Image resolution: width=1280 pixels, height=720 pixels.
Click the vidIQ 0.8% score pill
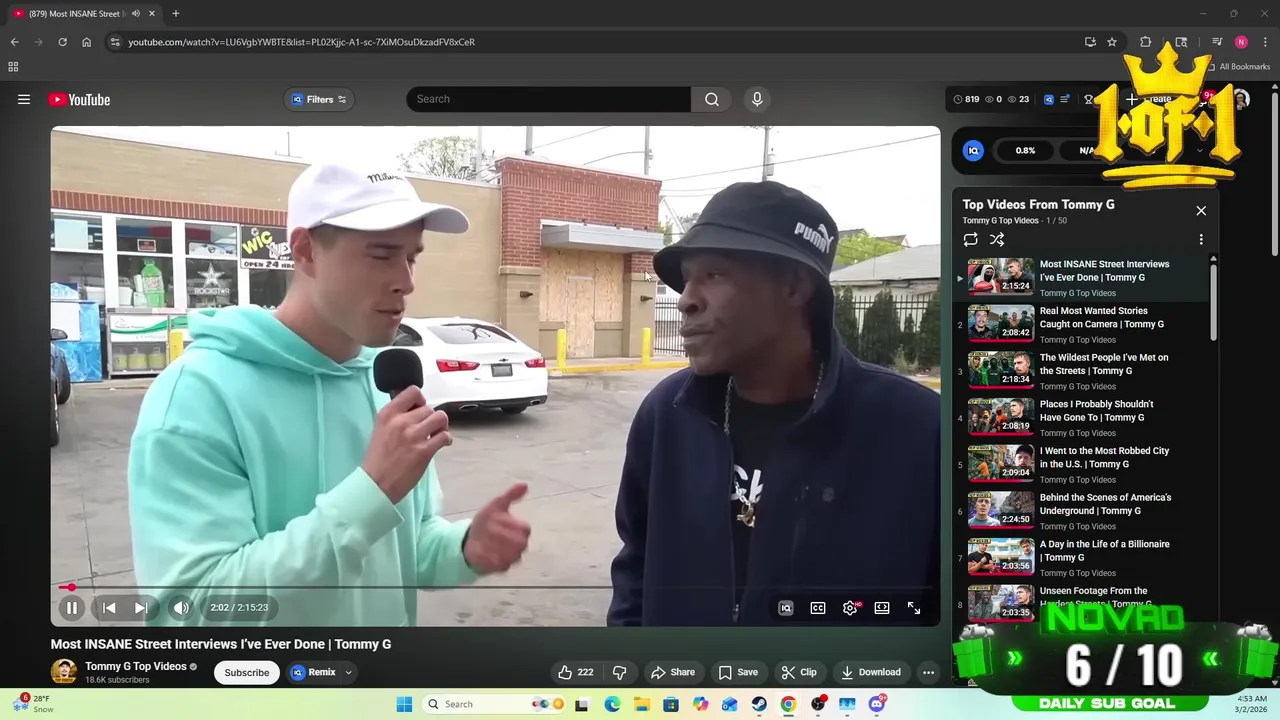click(x=1025, y=150)
